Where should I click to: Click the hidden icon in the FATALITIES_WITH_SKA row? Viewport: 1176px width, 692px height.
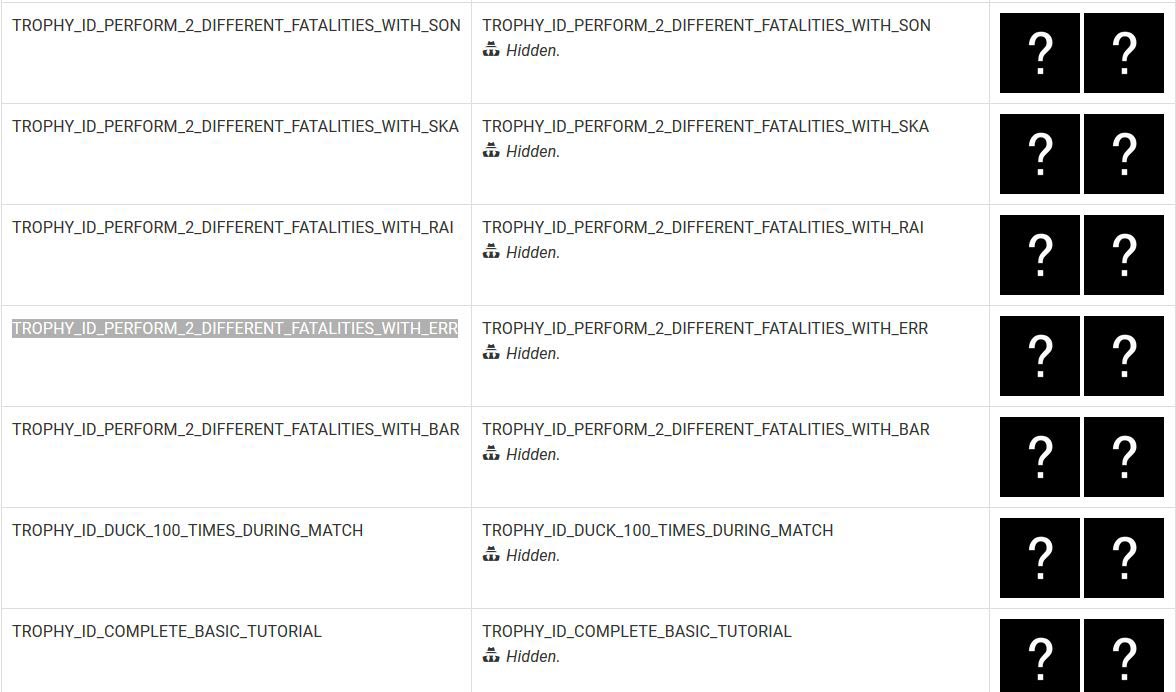coord(491,151)
